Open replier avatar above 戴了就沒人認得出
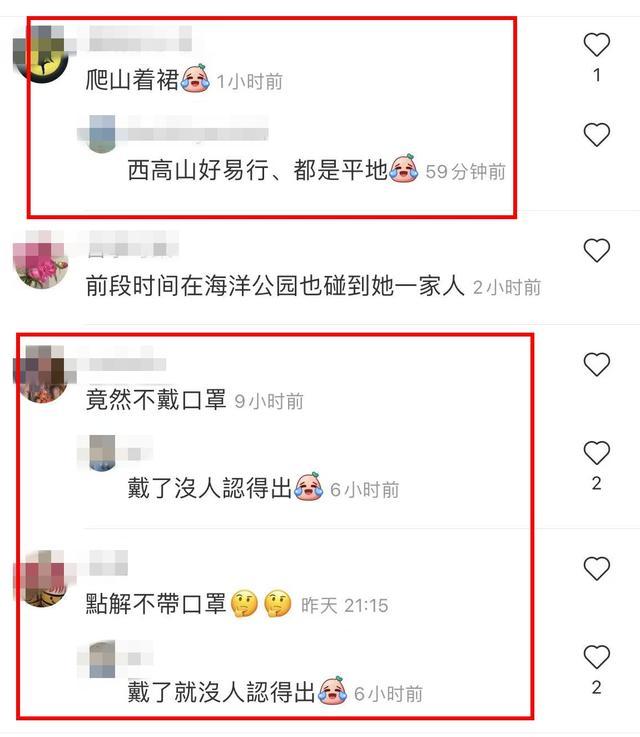This screenshot has height=737, width=640. pos(102,659)
